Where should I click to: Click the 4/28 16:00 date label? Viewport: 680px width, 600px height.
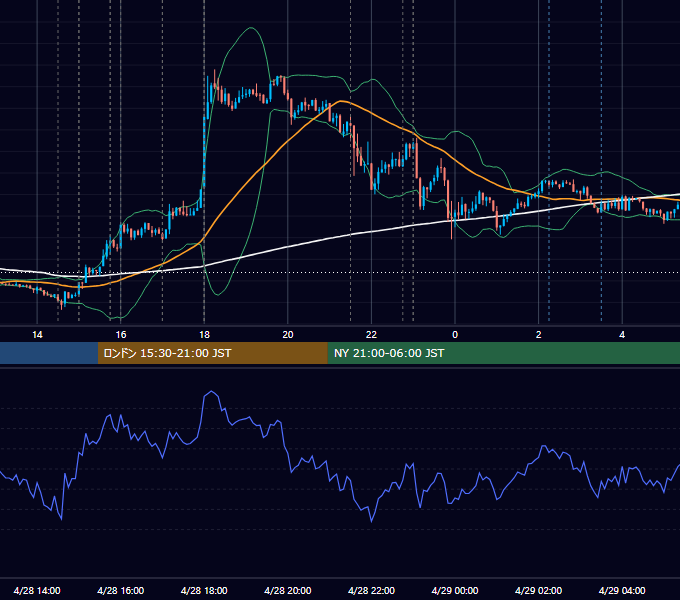pyautogui.click(x=121, y=590)
